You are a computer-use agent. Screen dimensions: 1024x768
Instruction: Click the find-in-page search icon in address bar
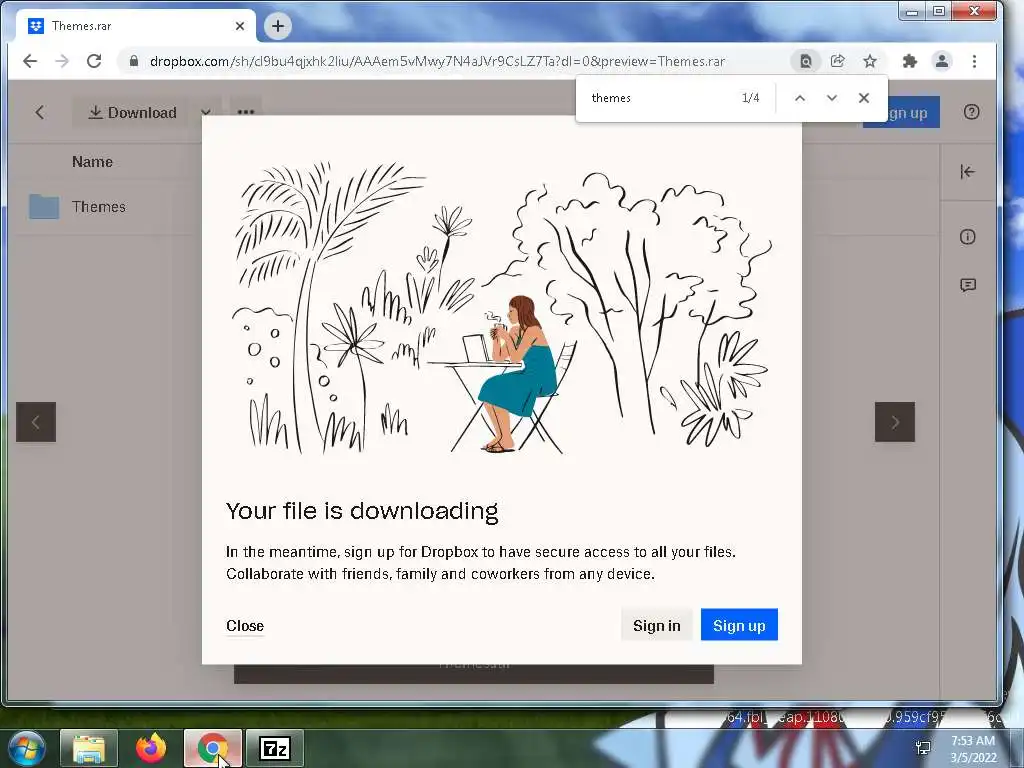[x=806, y=61]
